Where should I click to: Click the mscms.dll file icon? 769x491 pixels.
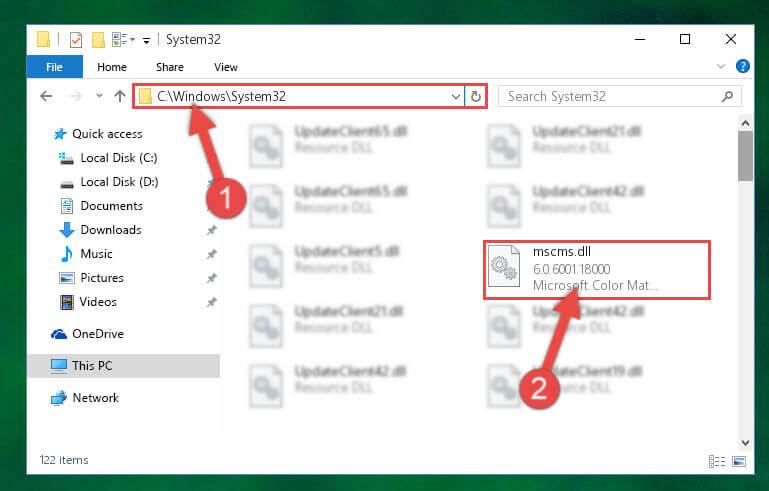tap(503, 269)
